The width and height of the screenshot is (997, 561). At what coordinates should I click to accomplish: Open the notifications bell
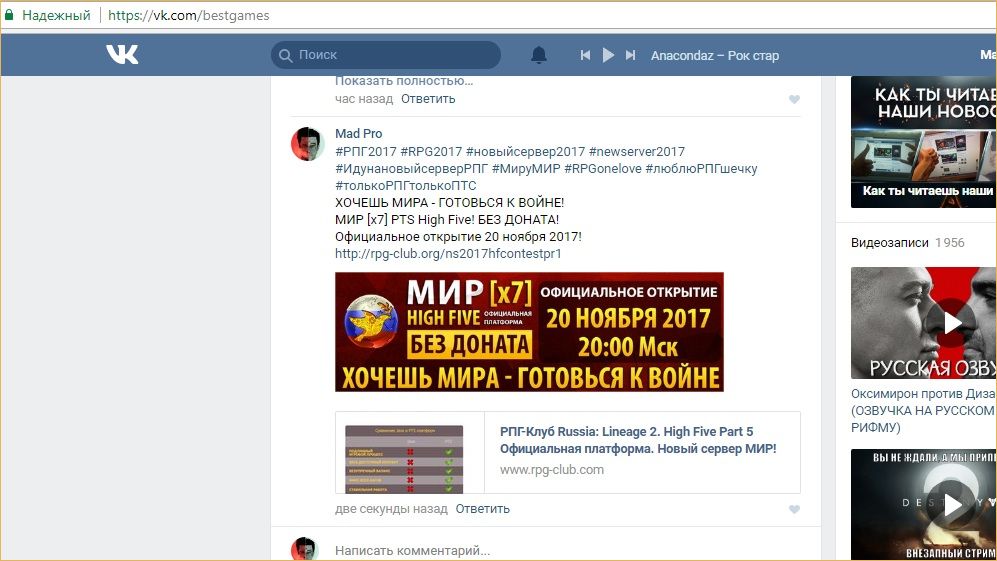pos(539,55)
